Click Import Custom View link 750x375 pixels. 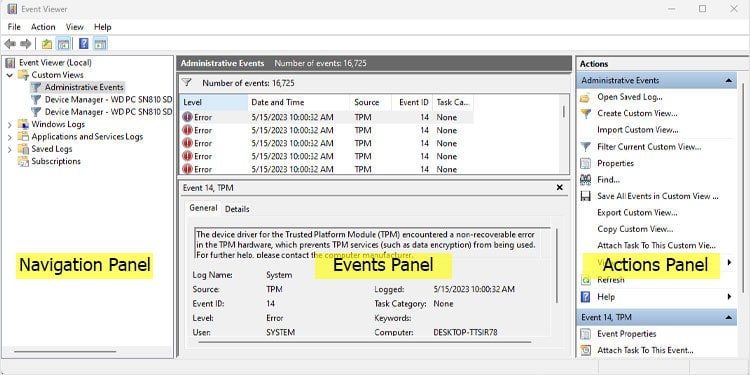(638, 130)
